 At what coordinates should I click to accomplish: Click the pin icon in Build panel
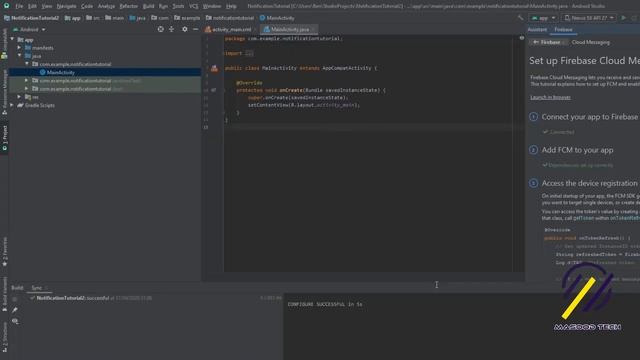(15, 310)
